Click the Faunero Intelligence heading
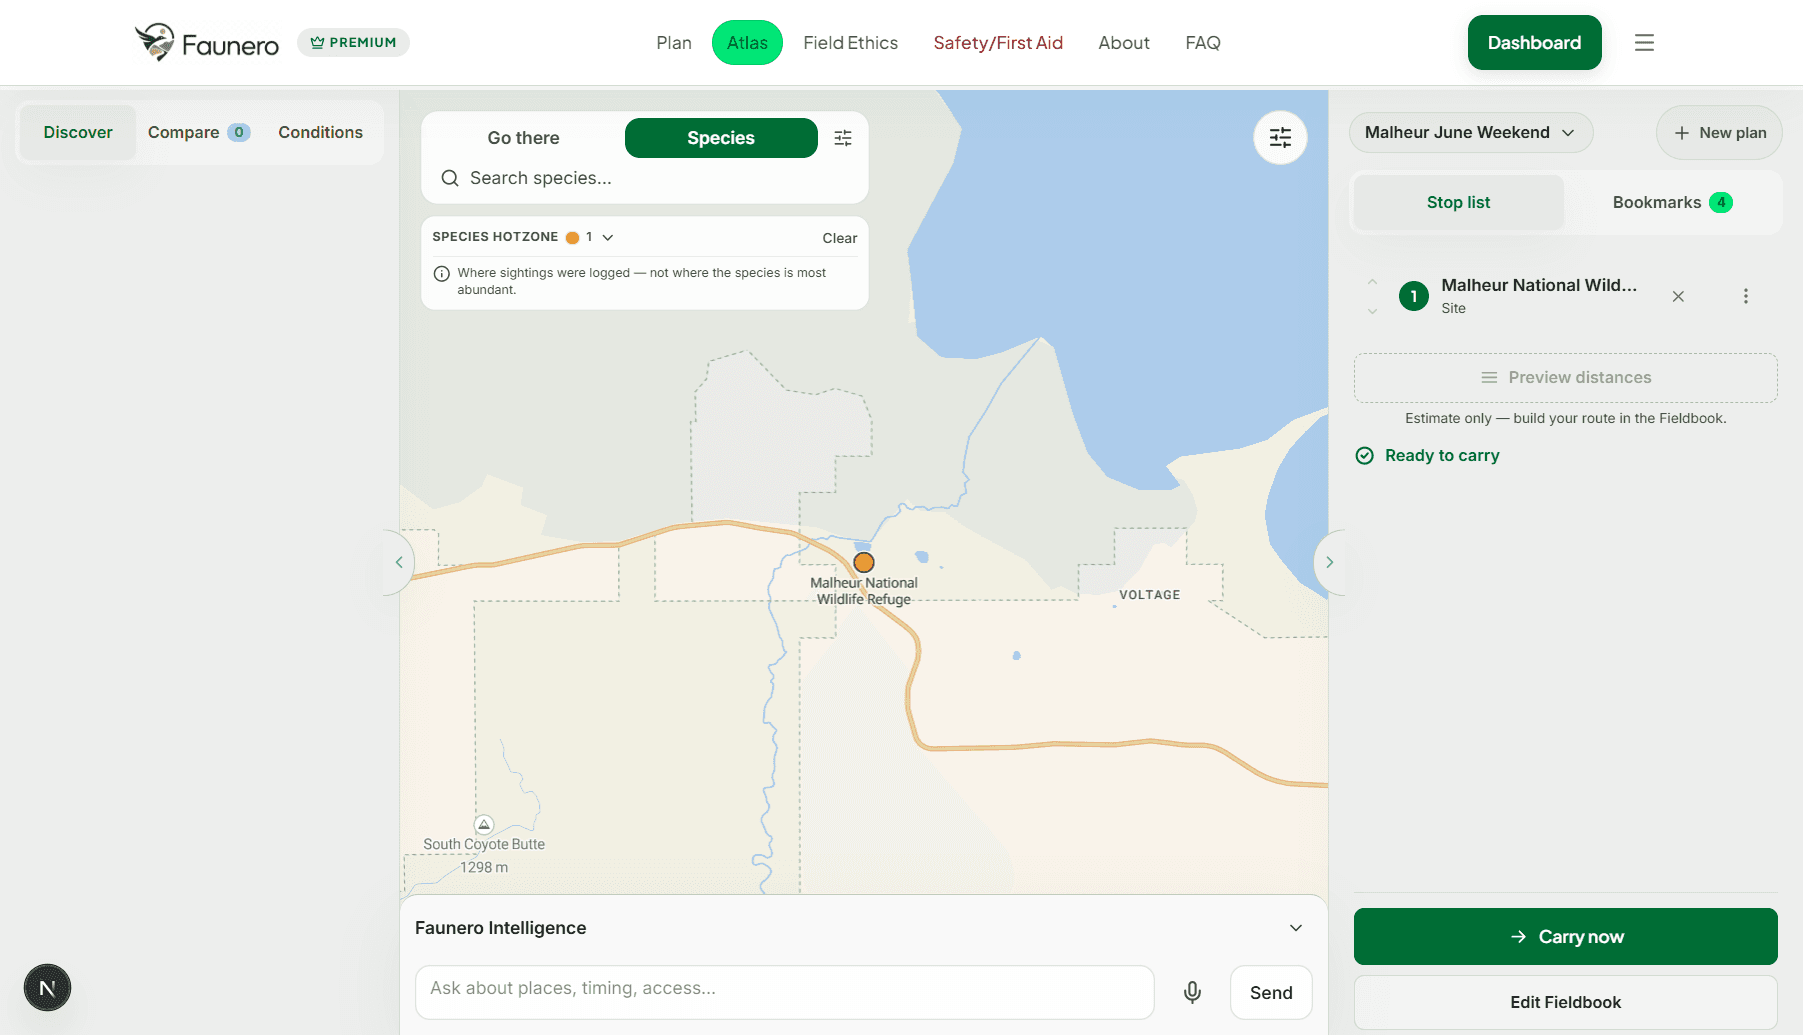The width and height of the screenshot is (1803, 1035). tap(500, 928)
